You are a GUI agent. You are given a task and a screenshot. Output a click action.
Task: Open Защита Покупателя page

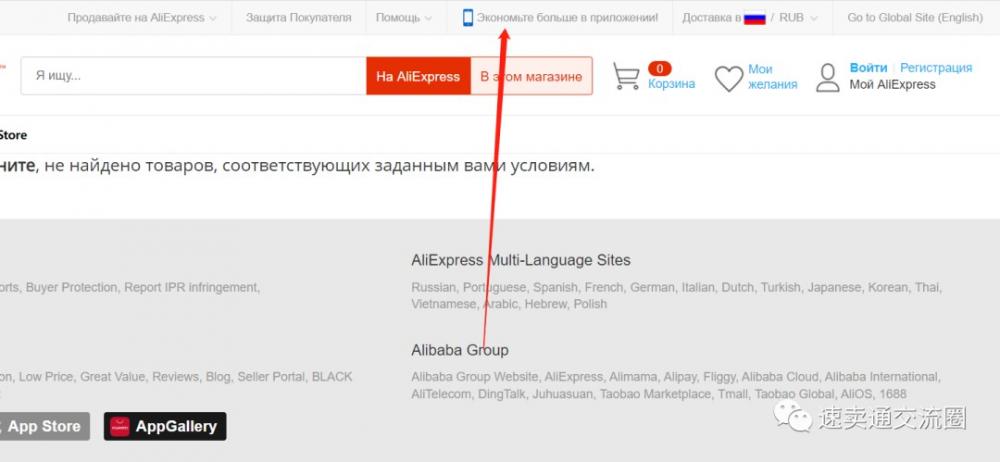coord(298,18)
